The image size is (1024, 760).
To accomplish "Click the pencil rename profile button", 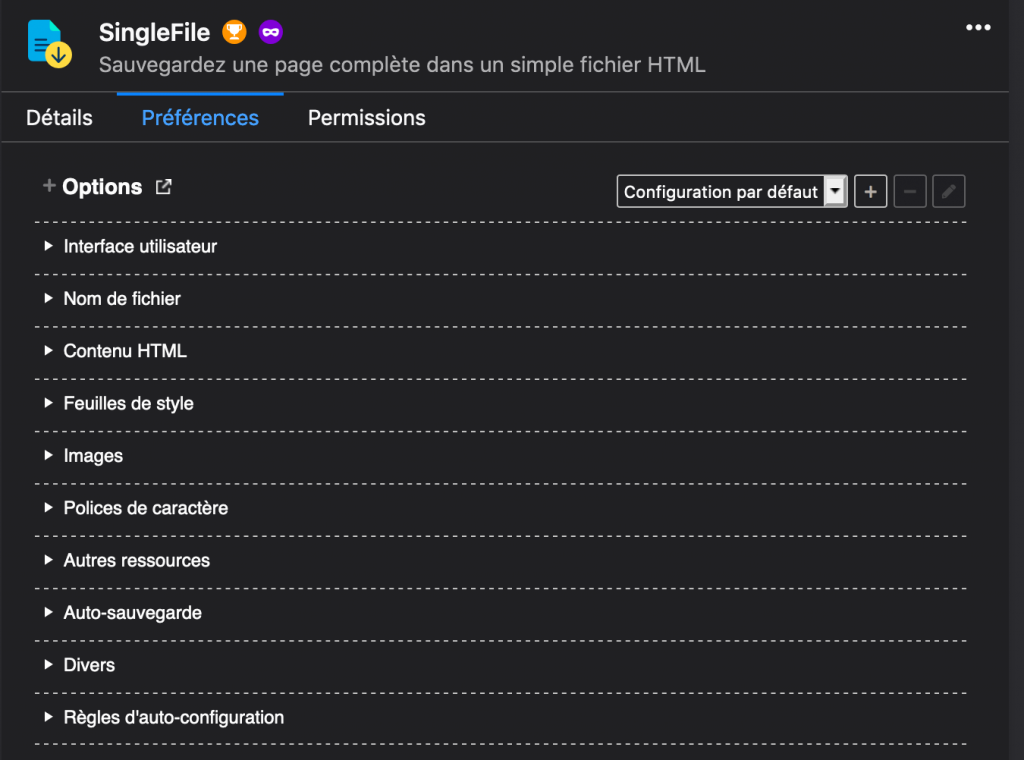I will (948, 191).
